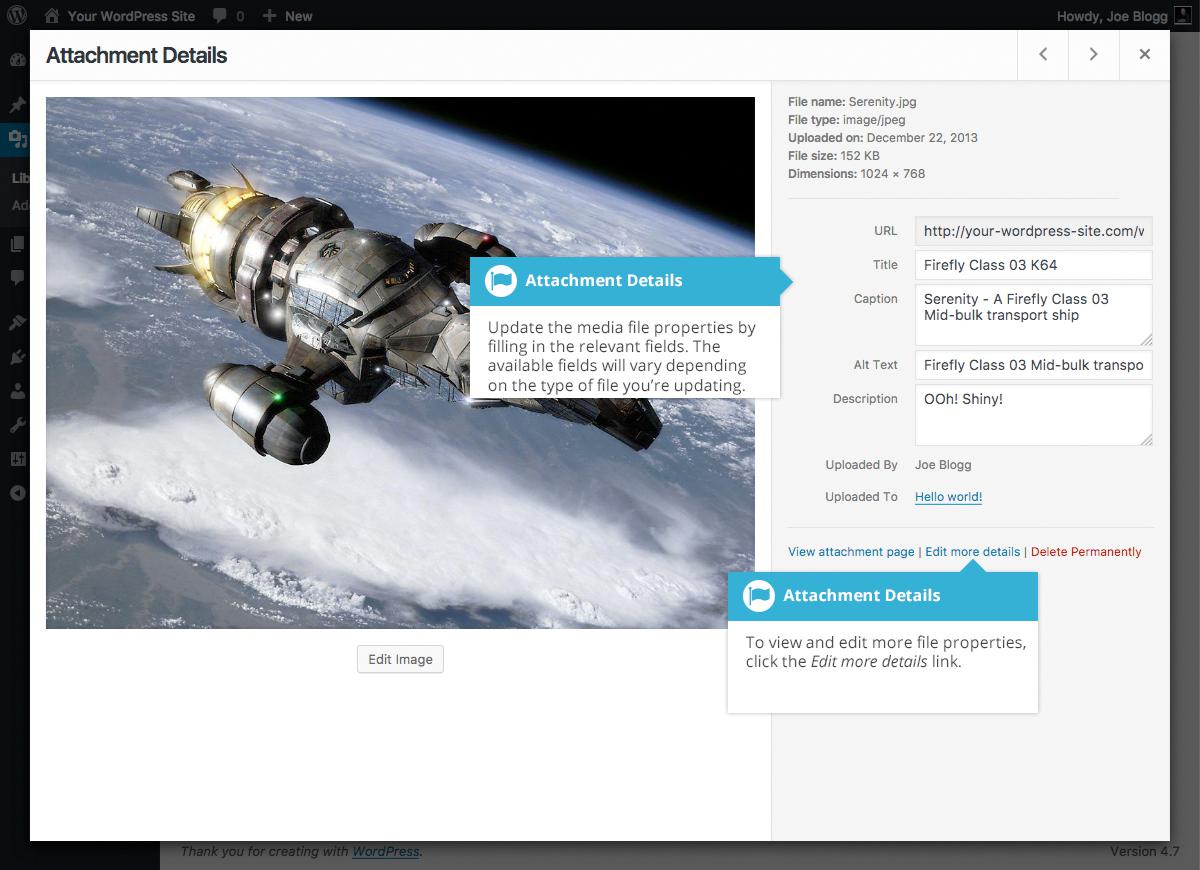Click the Edit Image button
Image resolution: width=1200 pixels, height=870 pixels.
pyautogui.click(x=400, y=659)
